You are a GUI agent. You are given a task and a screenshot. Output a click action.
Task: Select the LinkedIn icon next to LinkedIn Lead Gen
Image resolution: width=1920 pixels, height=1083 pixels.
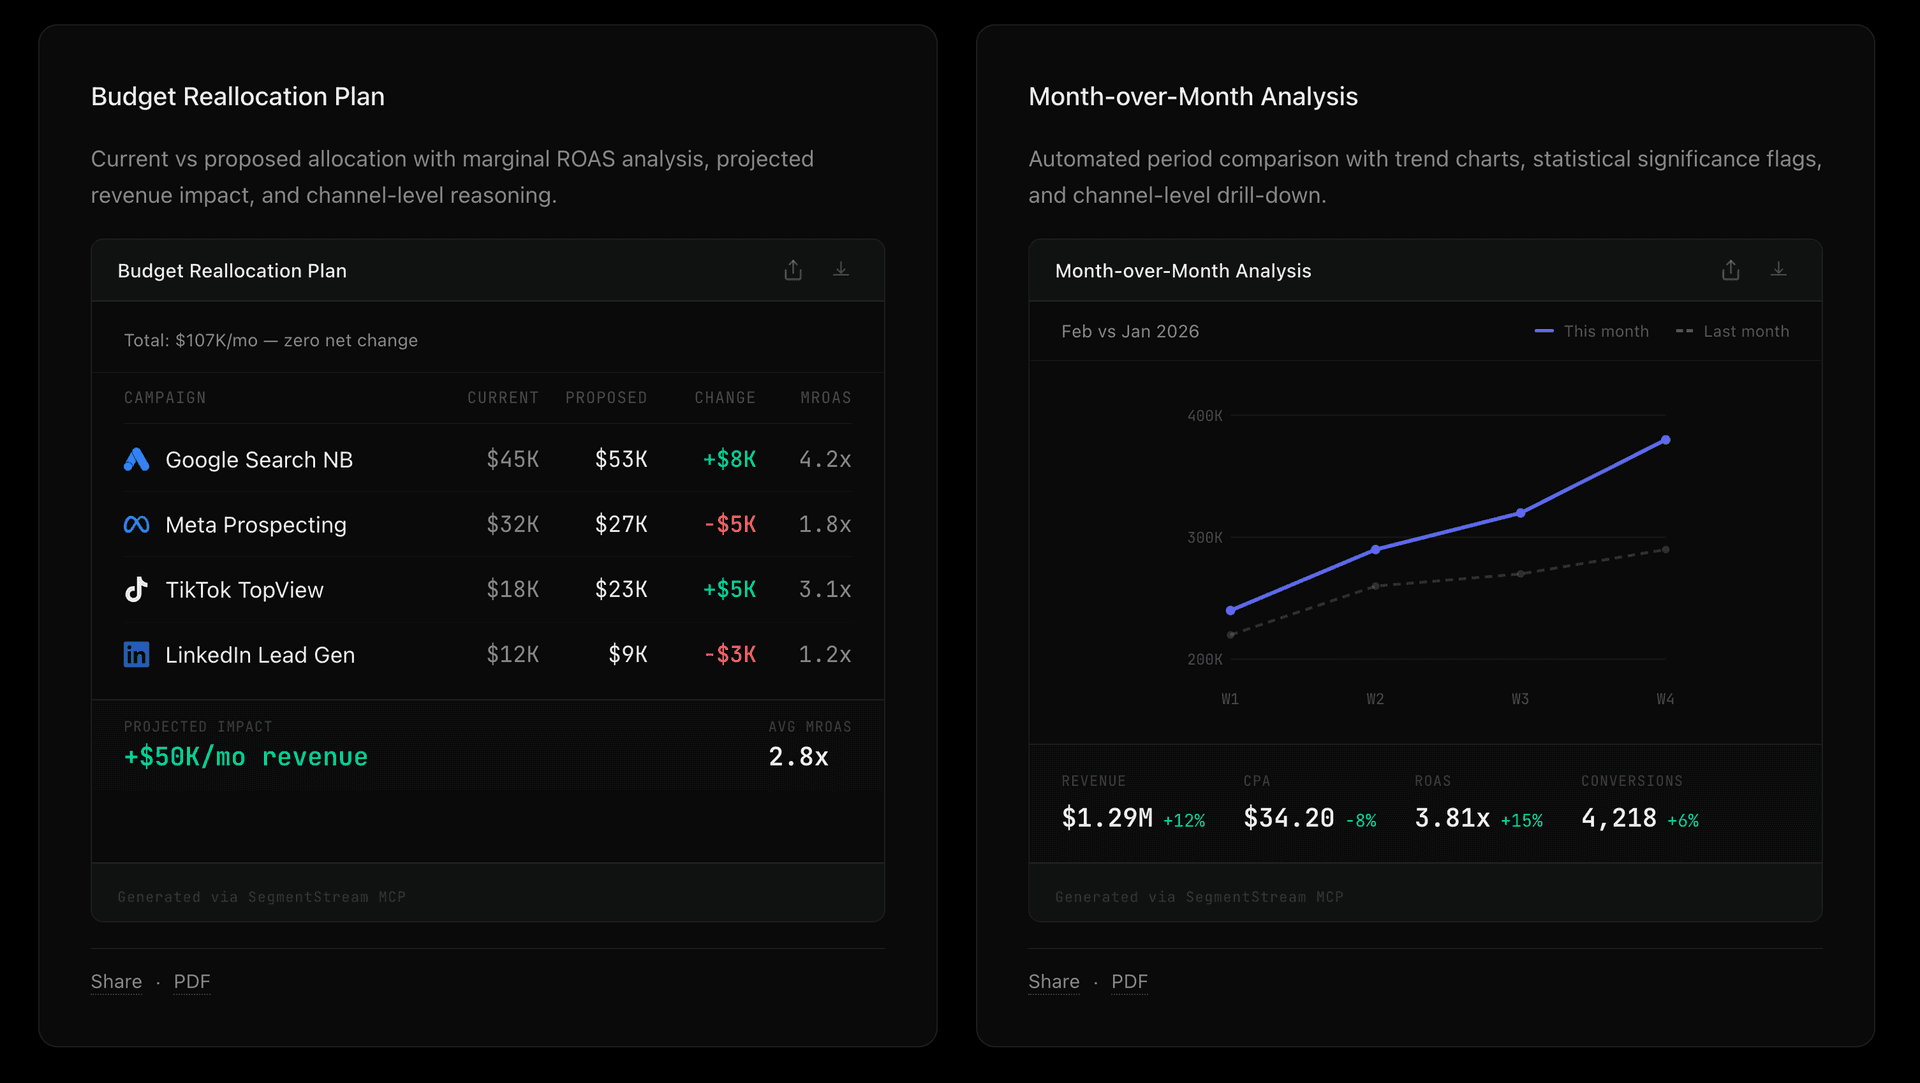(x=136, y=654)
